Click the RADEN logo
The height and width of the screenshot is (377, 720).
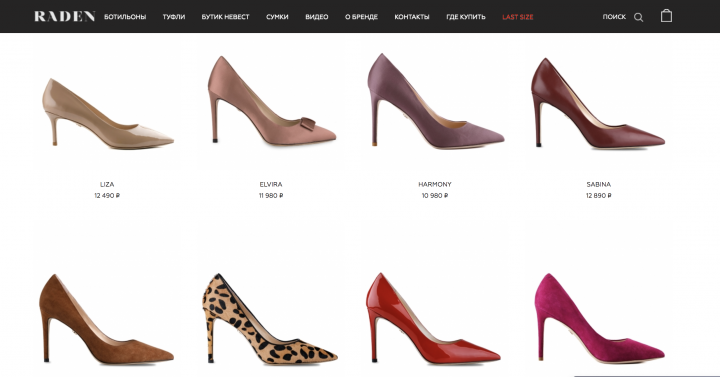pos(65,17)
